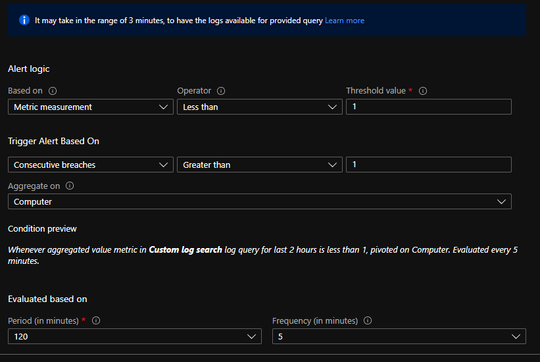Click info icon beside Operator label
Screen dimensions: 540x362
221,91
